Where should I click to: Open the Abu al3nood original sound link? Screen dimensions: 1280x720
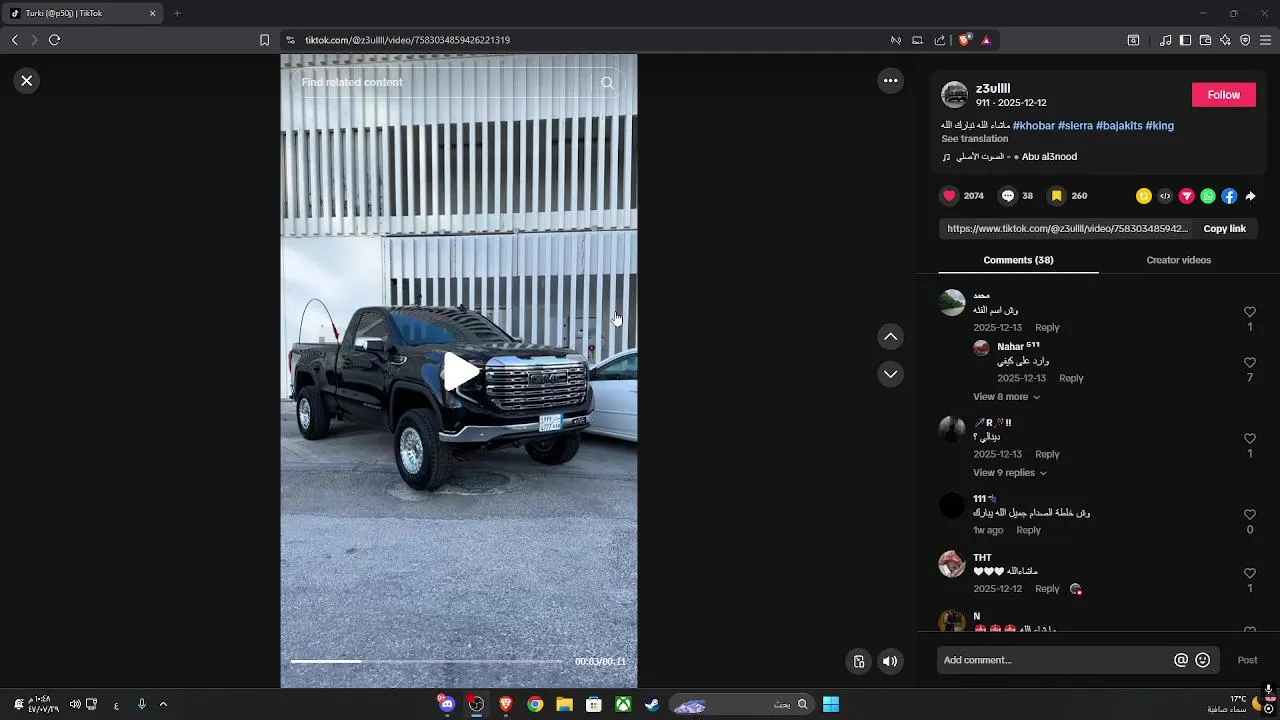coord(1010,157)
